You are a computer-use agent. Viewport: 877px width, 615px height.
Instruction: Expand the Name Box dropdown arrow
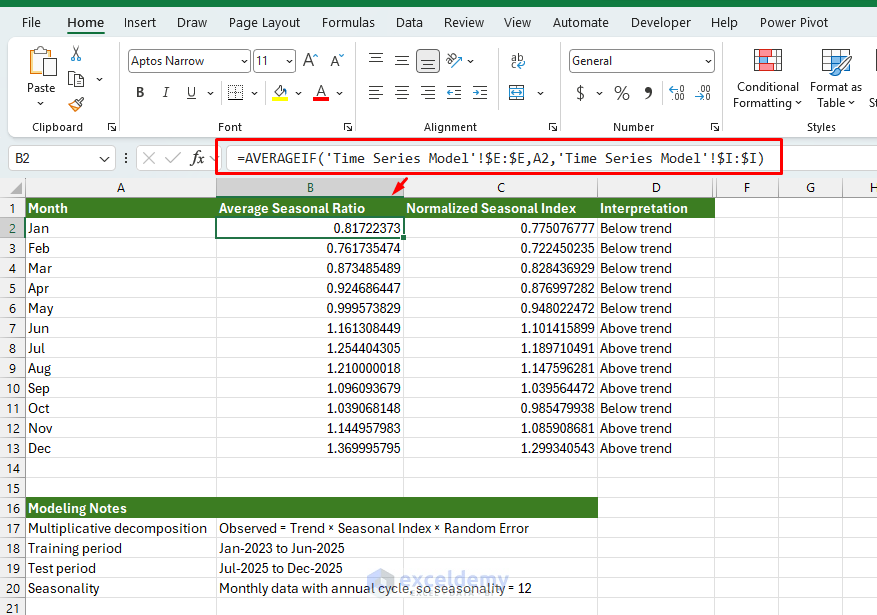[x=104, y=159]
